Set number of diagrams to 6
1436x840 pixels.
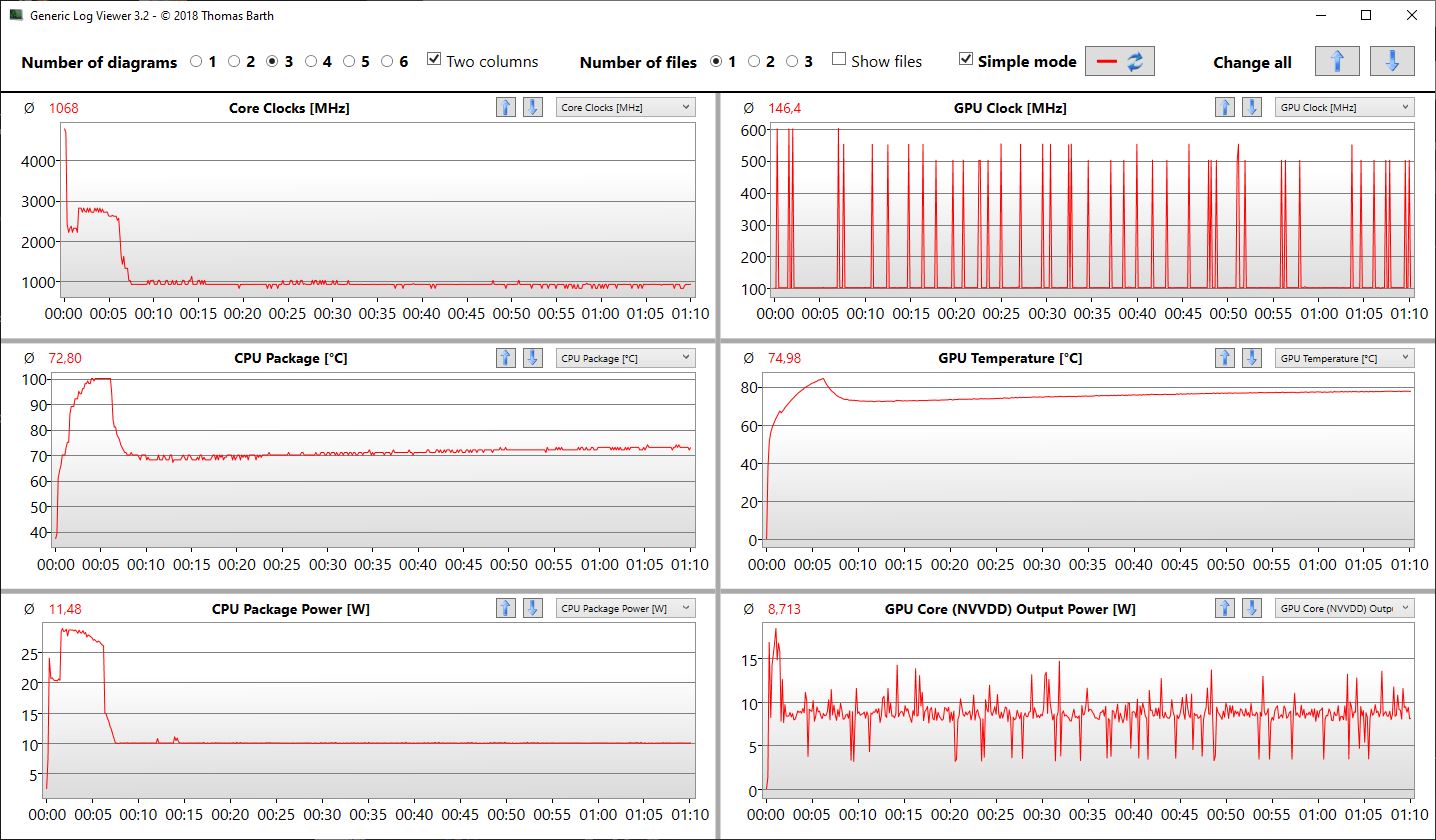click(x=387, y=62)
